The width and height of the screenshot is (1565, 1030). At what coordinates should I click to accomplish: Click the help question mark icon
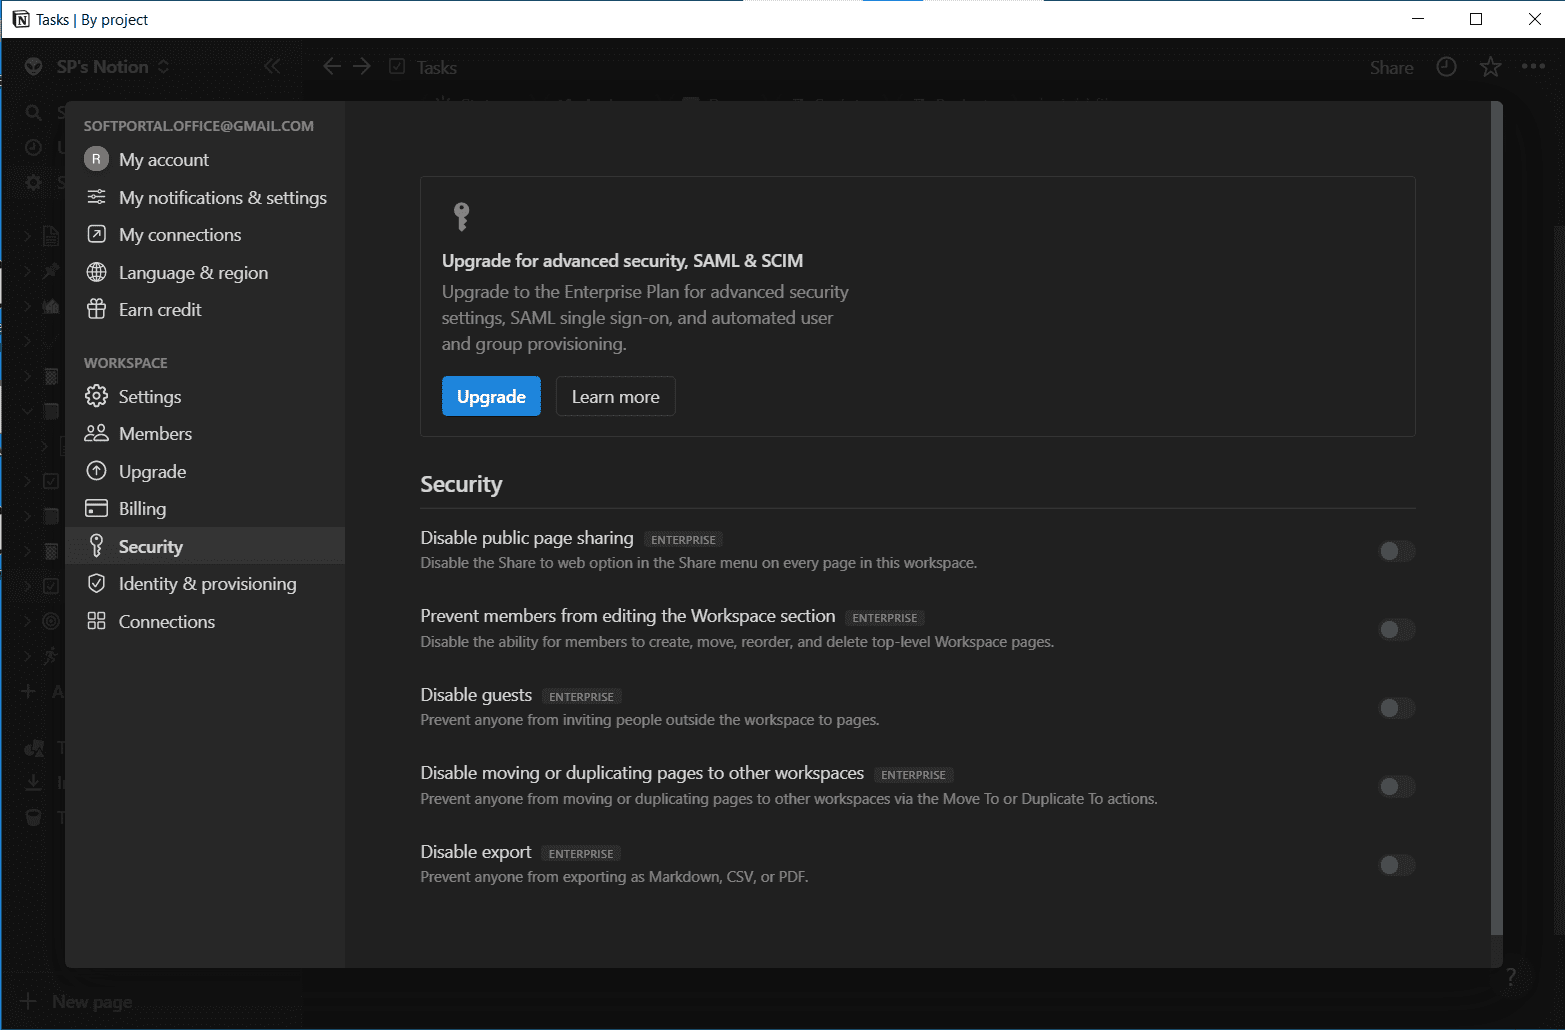pyautogui.click(x=1511, y=977)
